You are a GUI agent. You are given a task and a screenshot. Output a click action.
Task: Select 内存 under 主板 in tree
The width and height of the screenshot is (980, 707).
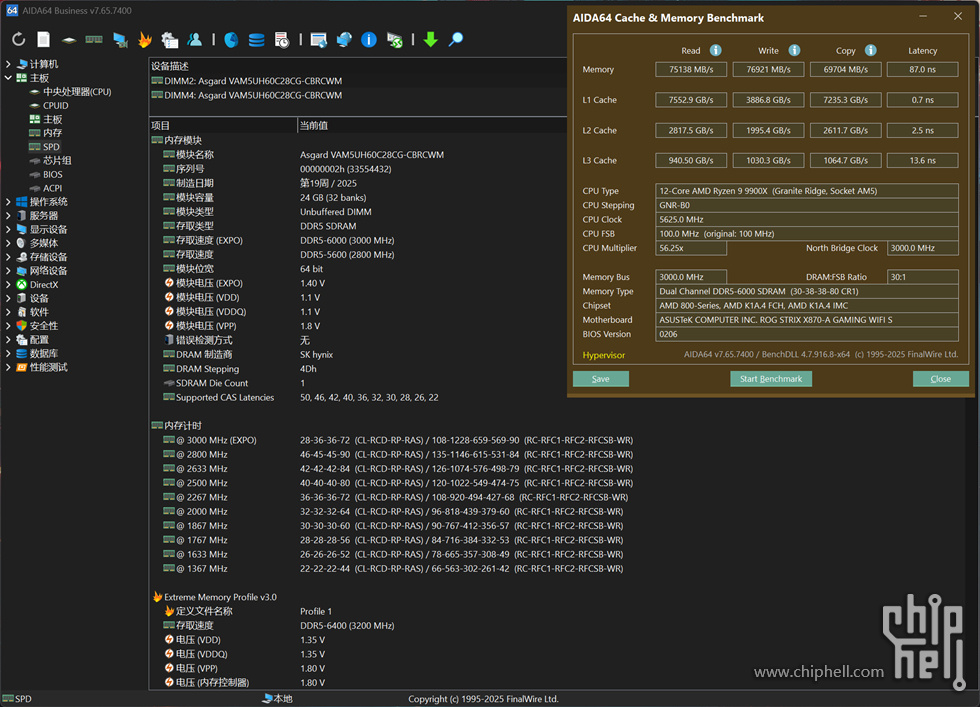click(x=52, y=133)
